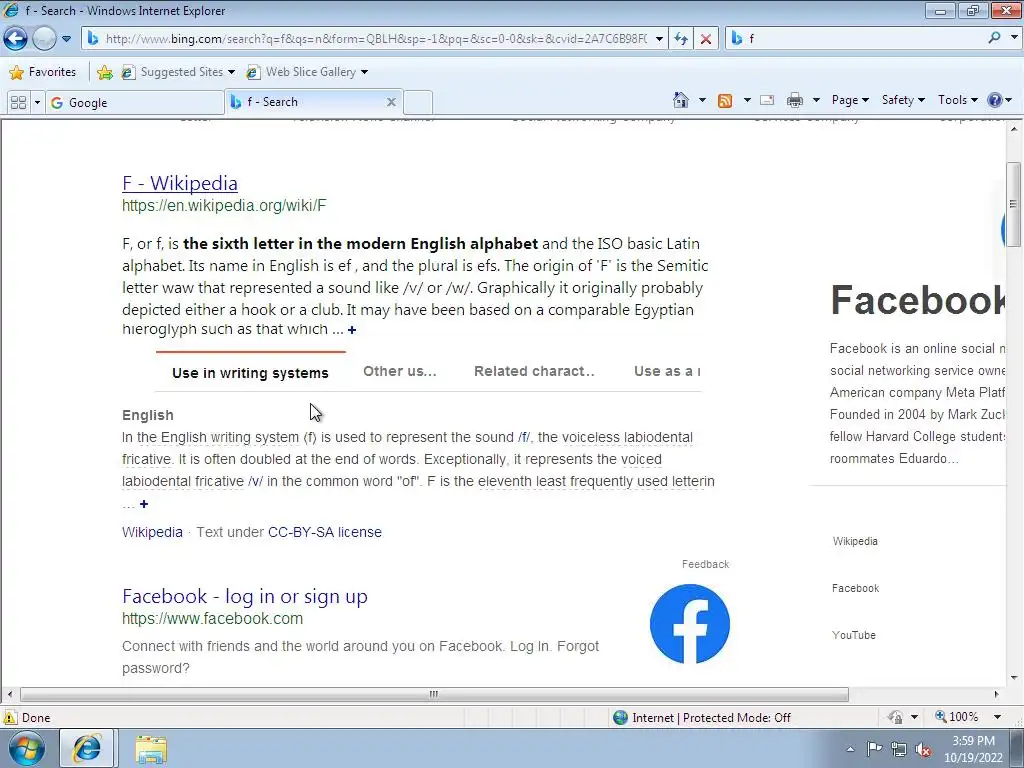Click the scroll down arrow

(1013, 678)
